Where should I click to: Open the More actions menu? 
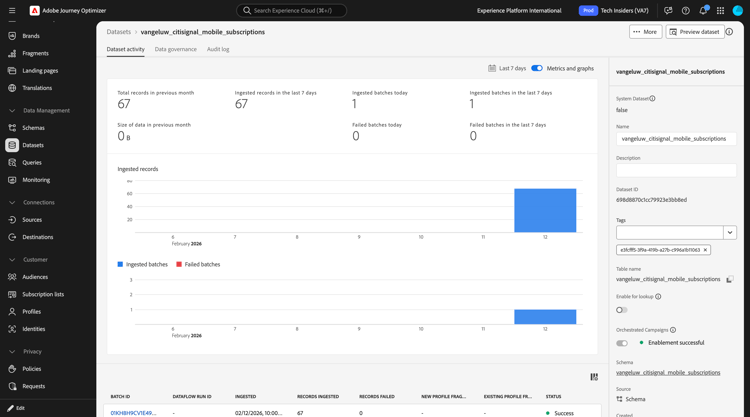click(645, 32)
